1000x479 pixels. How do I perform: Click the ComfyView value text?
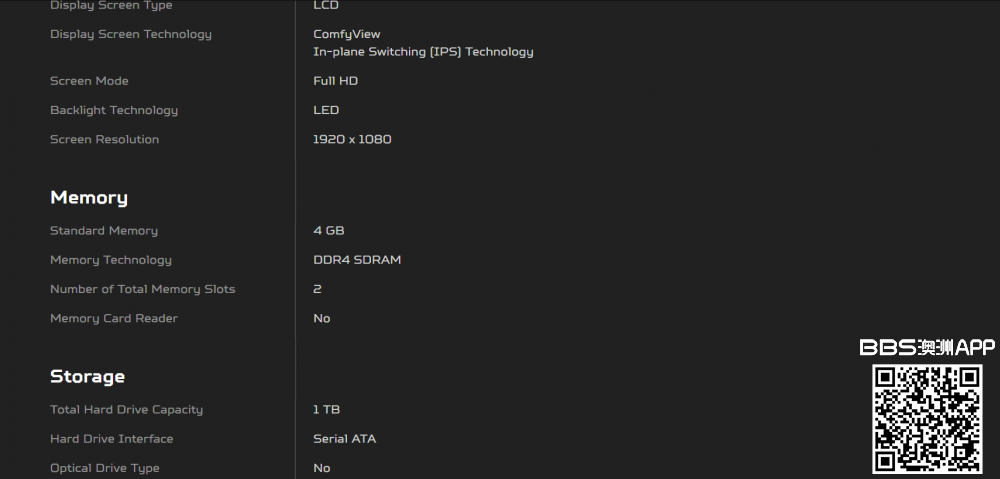coord(347,34)
